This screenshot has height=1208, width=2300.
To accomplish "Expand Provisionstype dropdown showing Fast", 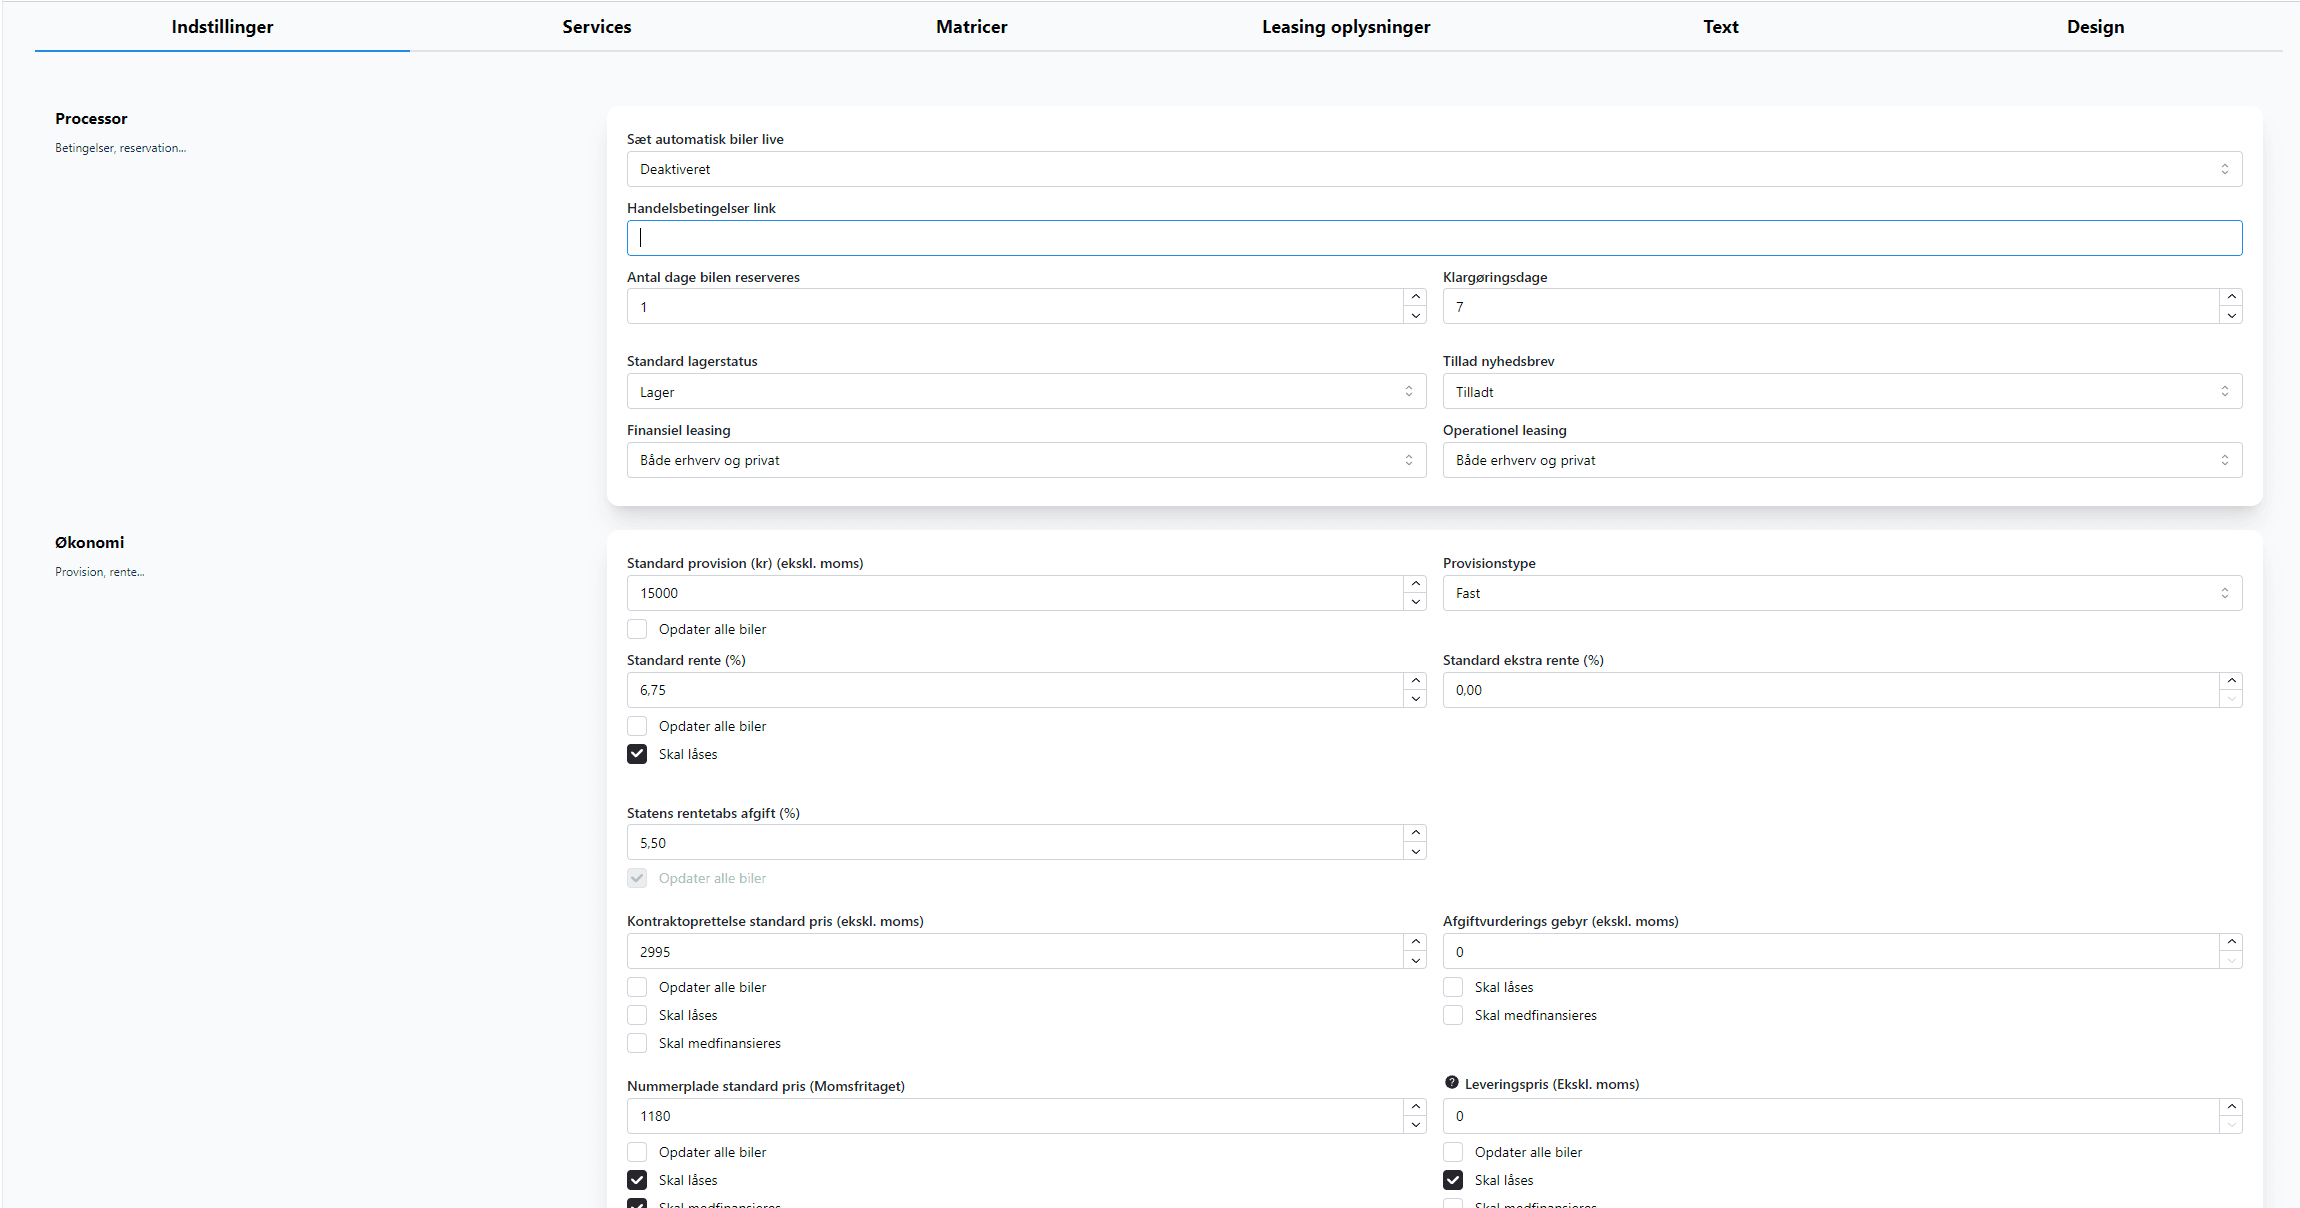I will pyautogui.click(x=1842, y=593).
